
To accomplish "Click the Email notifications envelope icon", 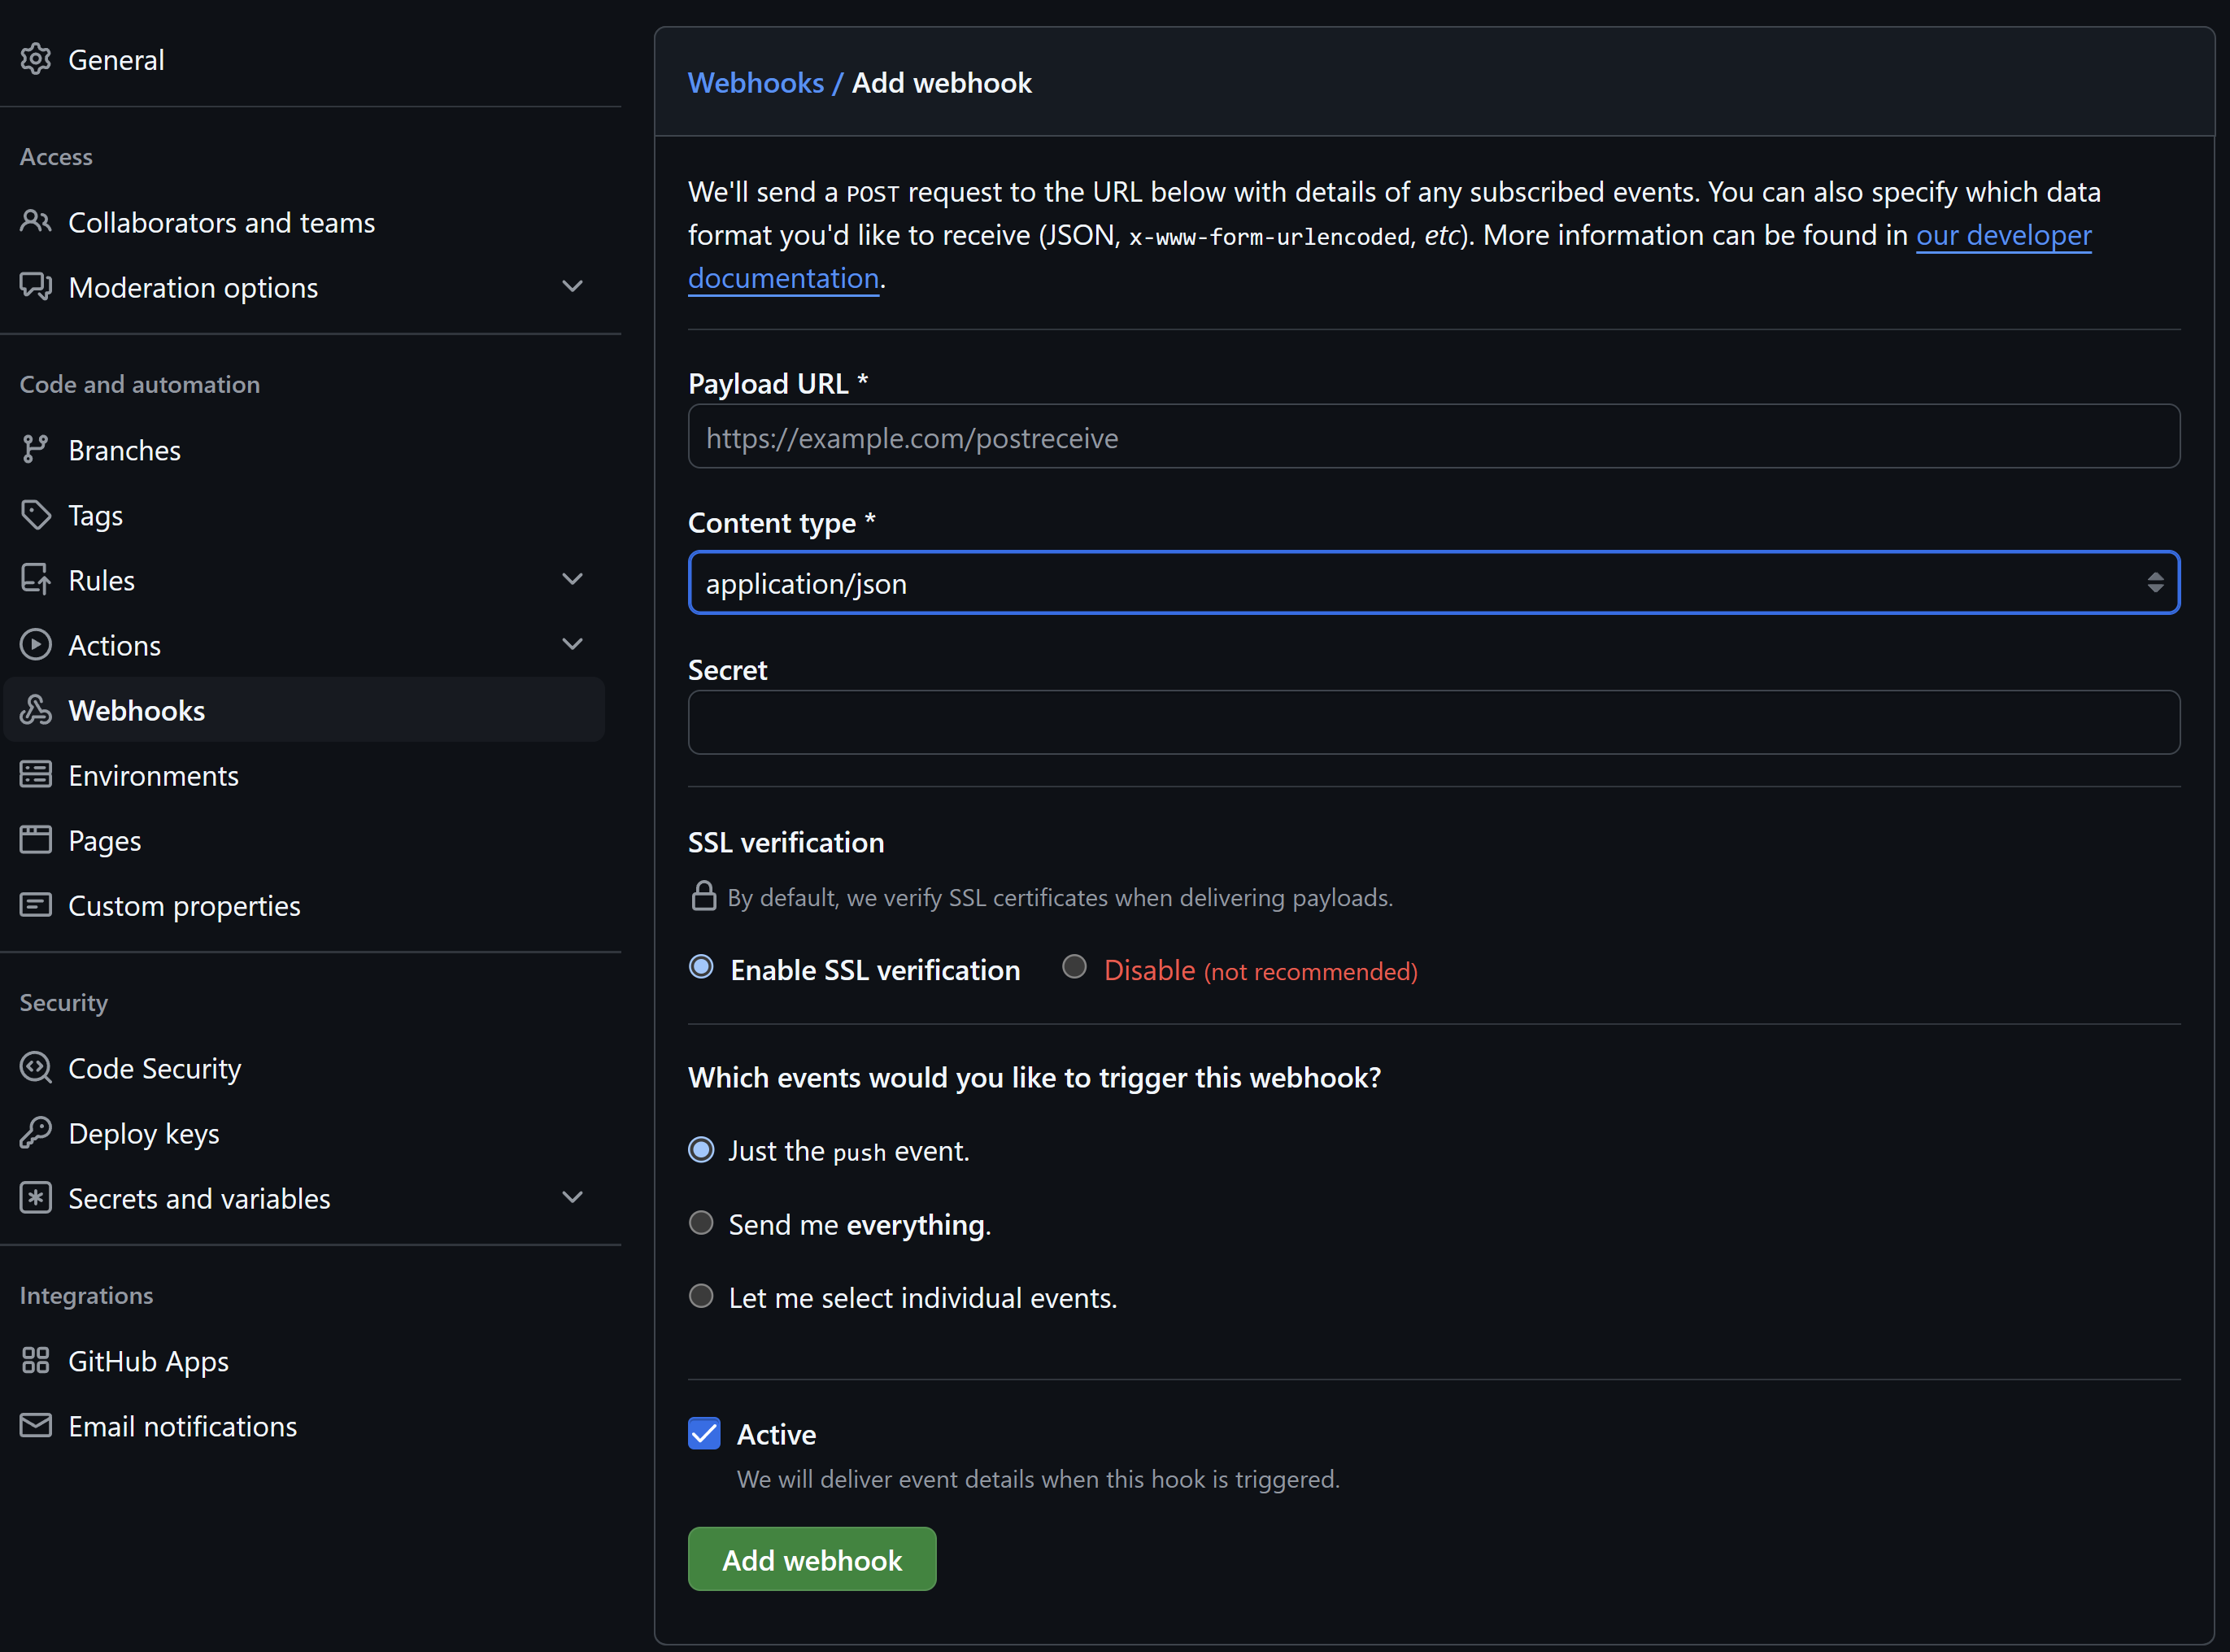I will point(36,1425).
